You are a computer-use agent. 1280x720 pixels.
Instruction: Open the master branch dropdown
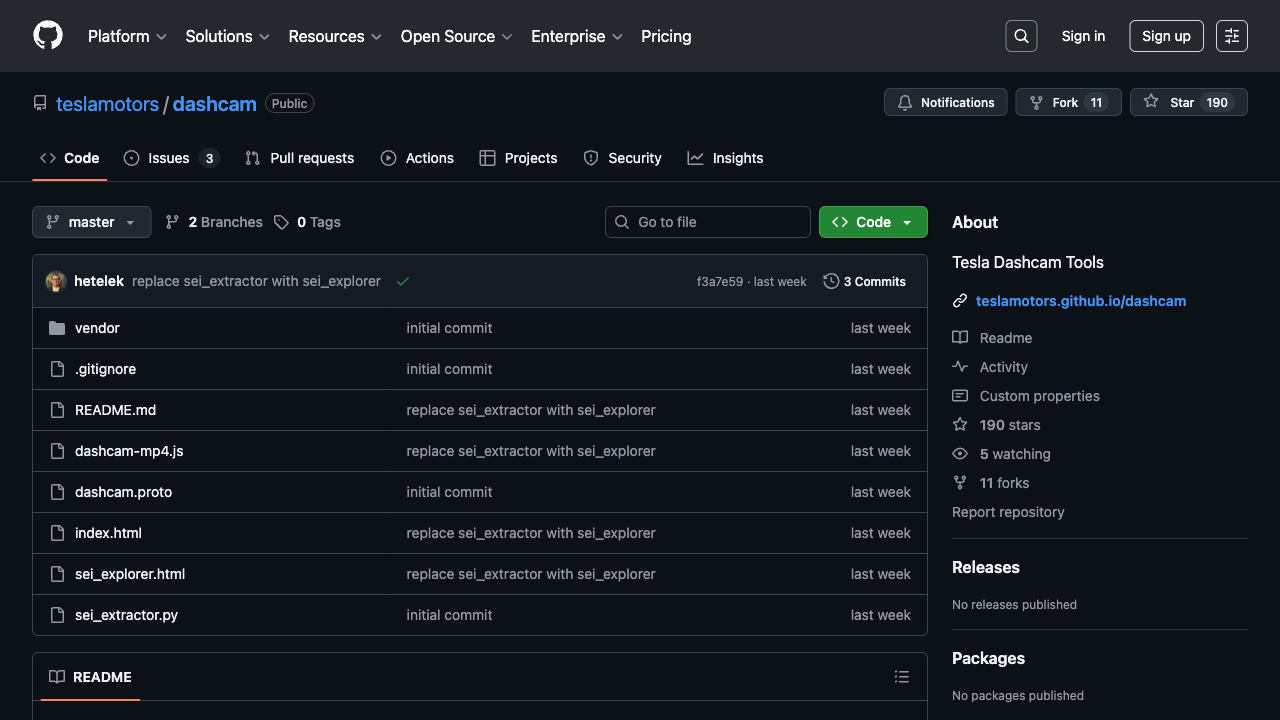pos(92,222)
